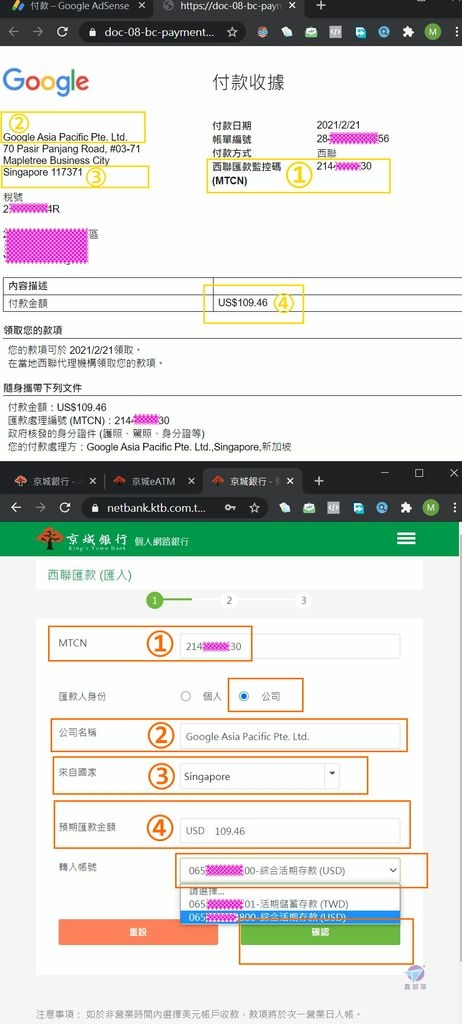Open 京城銀行 hamburger menu

coord(406,538)
